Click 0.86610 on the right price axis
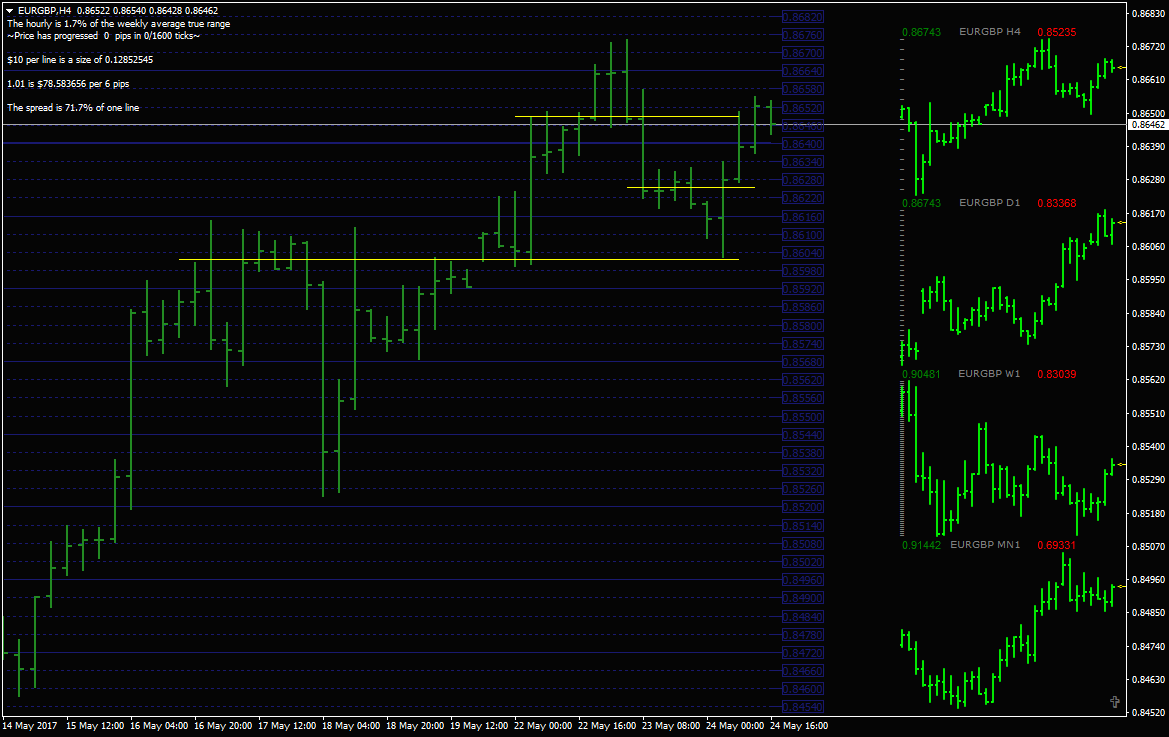 click(1148, 80)
